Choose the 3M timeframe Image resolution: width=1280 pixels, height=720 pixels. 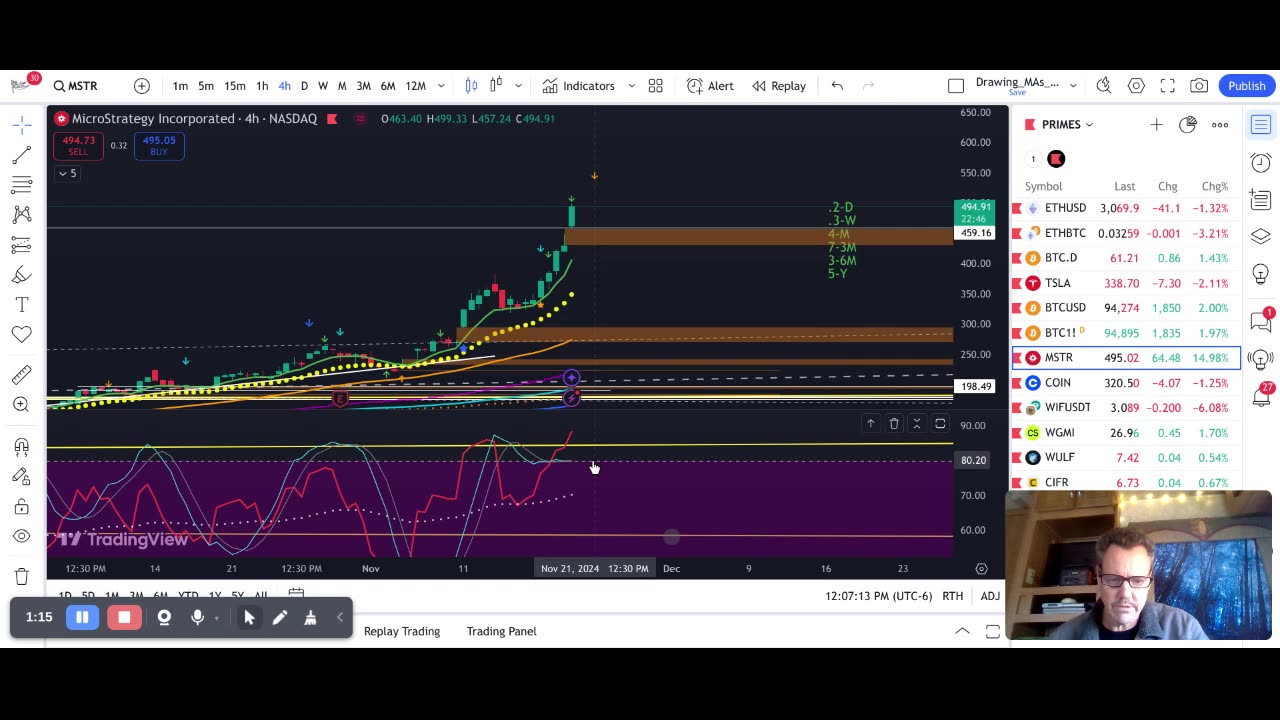click(363, 86)
